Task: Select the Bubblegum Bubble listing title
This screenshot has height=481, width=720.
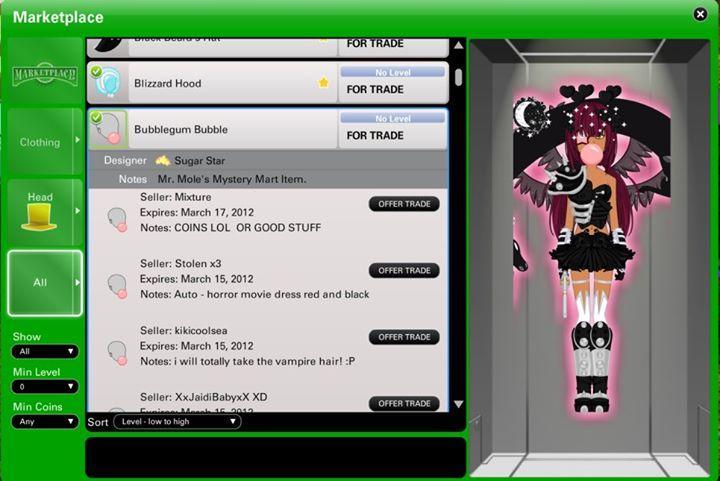Action: (x=181, y=129)
